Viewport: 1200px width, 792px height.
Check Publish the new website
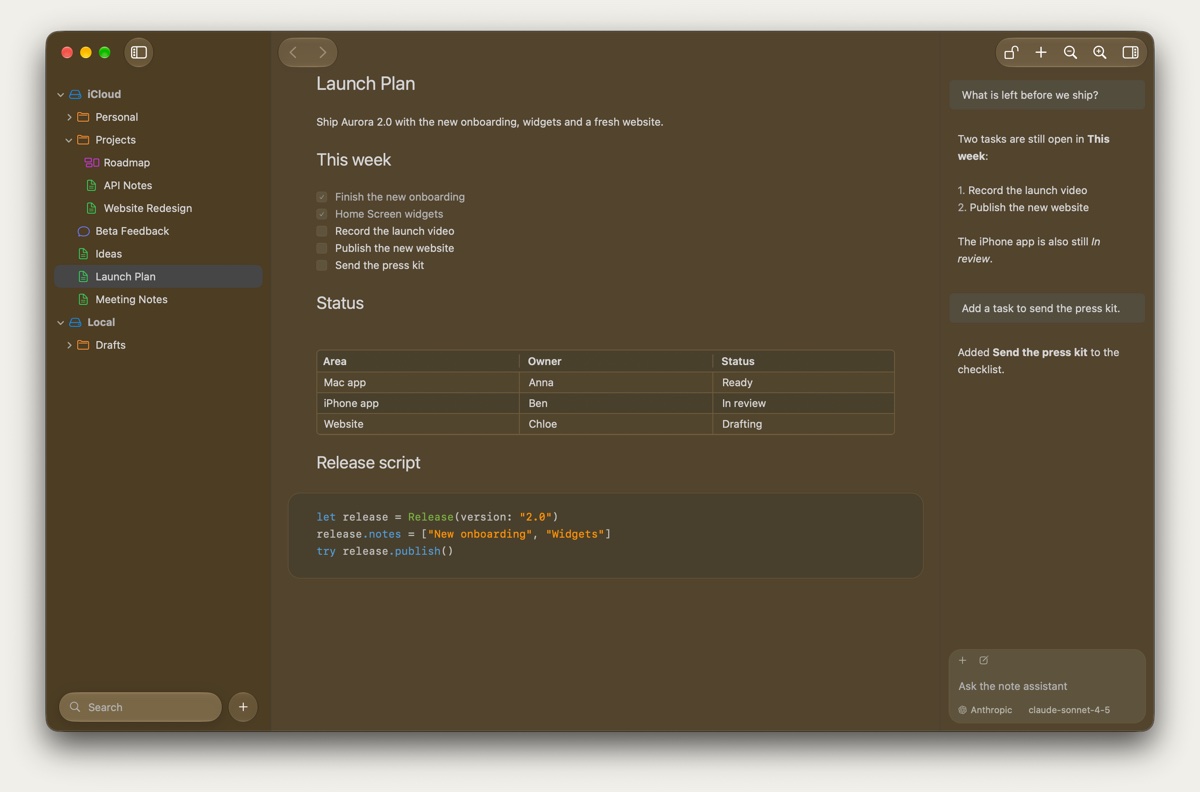click(x=322, y=248)
